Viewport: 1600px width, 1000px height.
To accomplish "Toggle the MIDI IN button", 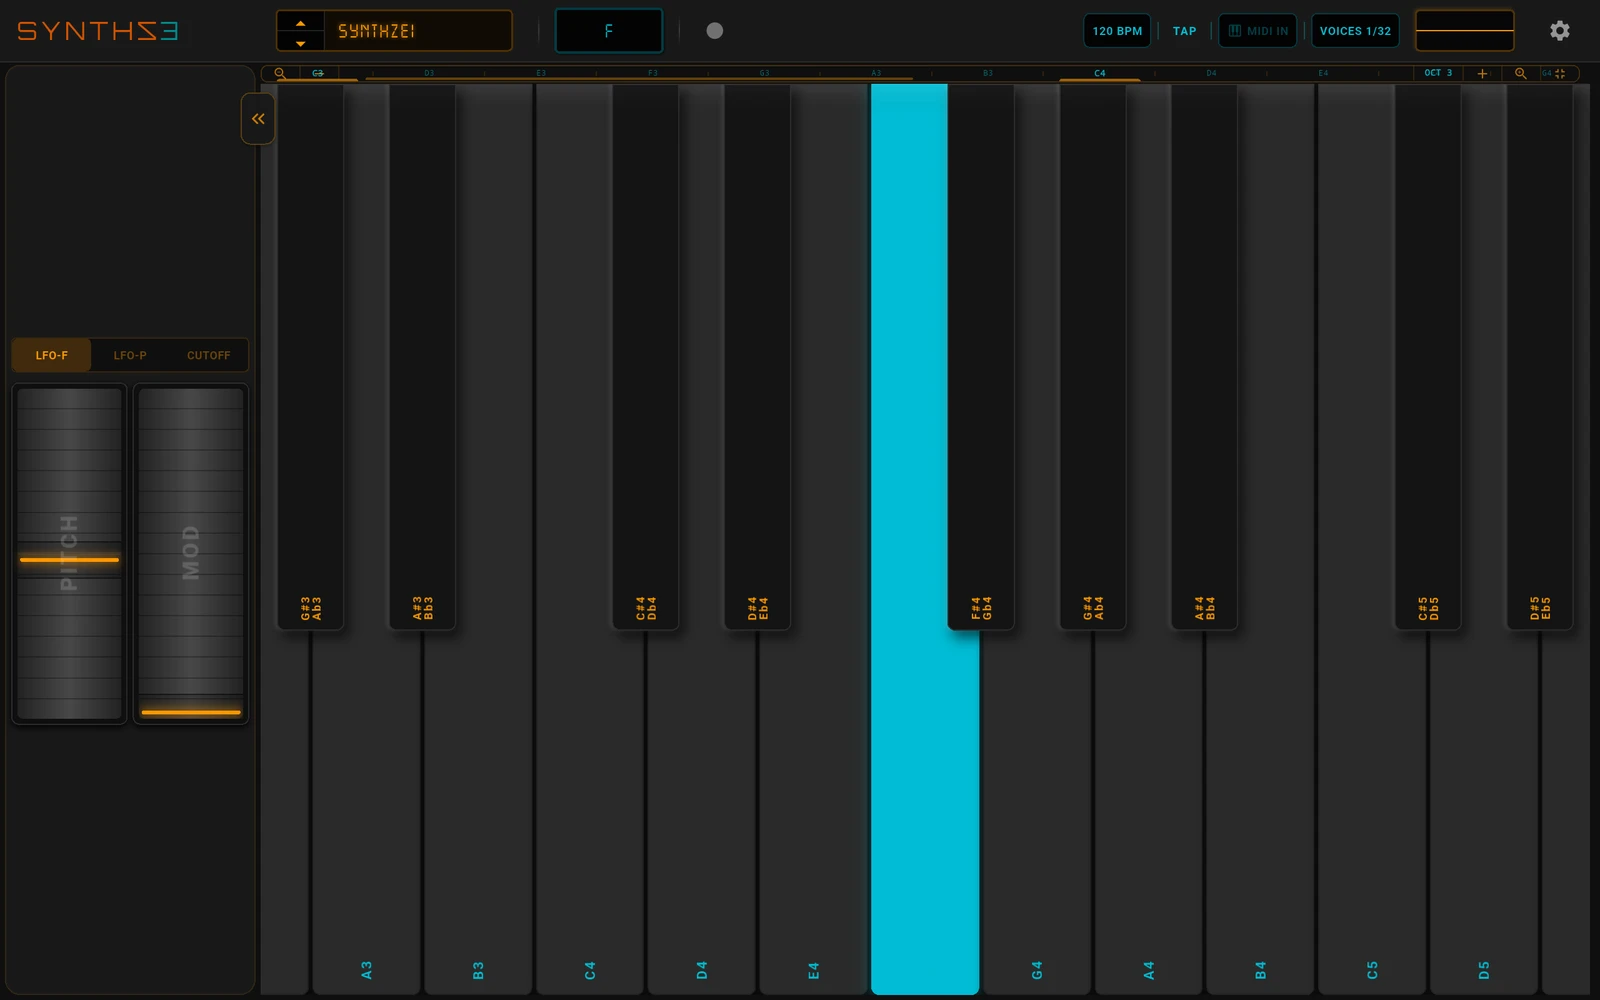I will click(x=1258, y=31).
